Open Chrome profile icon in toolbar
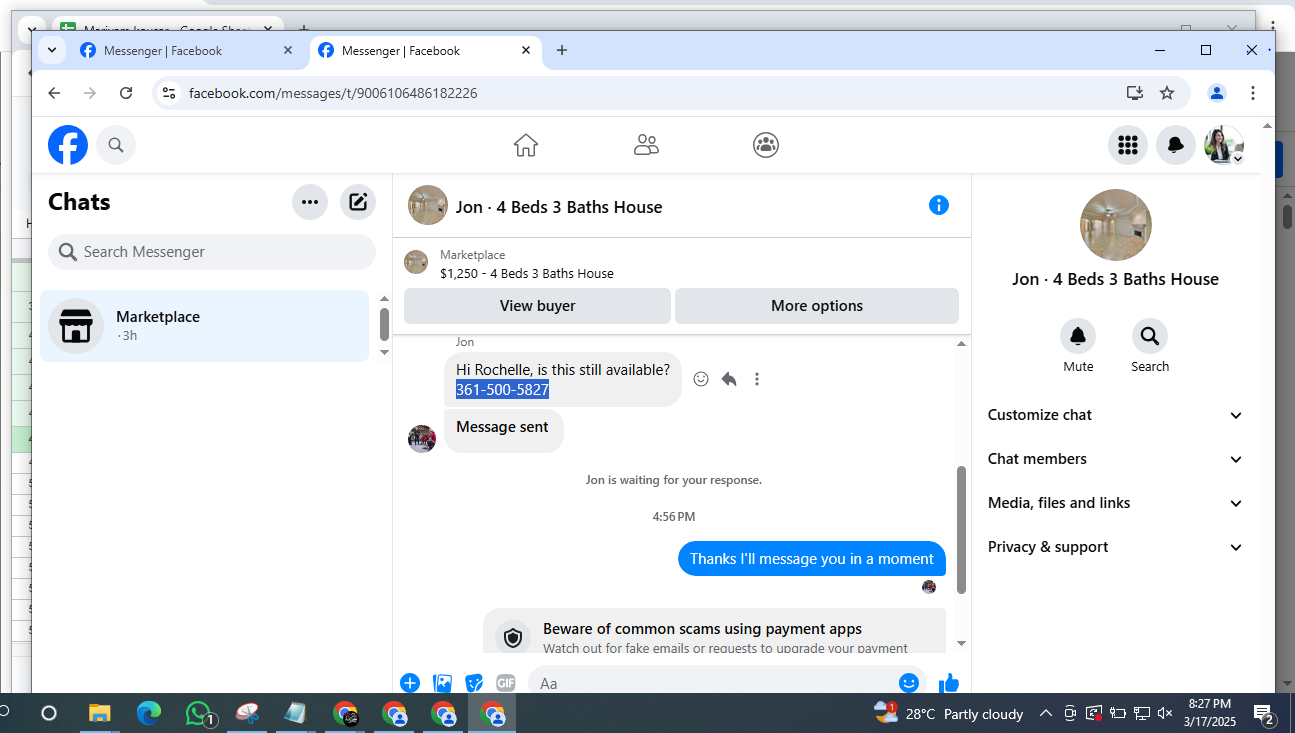1295x733 pixels. 1217,93
